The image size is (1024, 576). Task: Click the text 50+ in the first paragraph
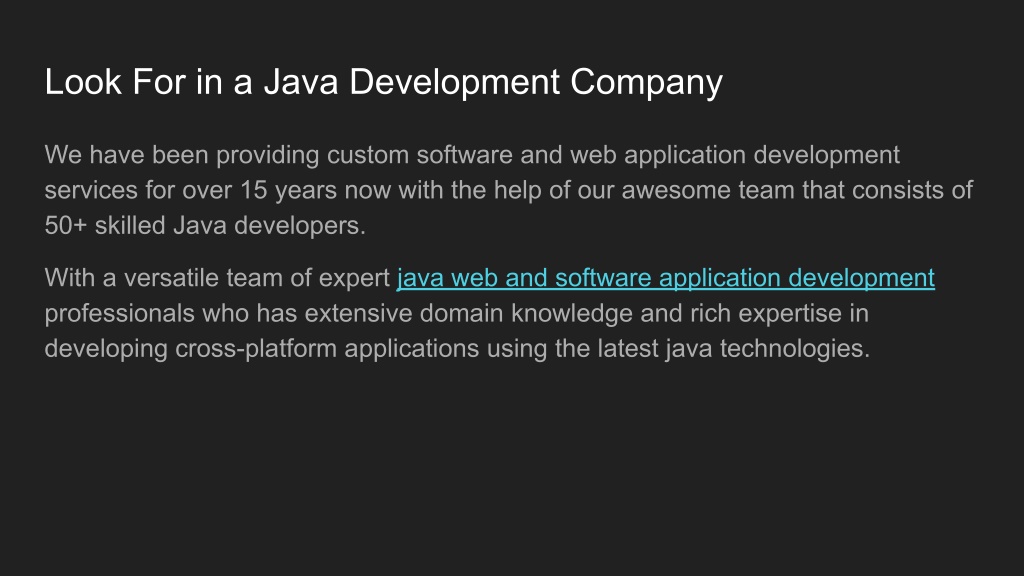(x=65, y=225)
